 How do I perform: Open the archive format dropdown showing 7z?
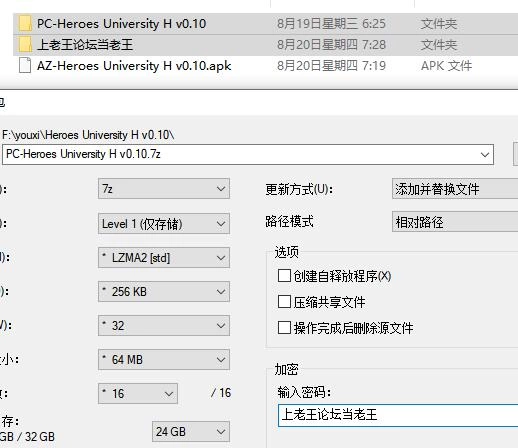(x=164, y=189)
